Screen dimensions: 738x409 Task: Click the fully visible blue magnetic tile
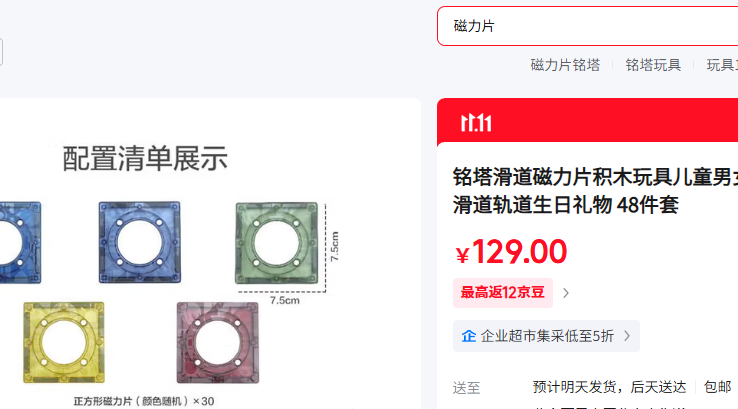pos(139,242)
